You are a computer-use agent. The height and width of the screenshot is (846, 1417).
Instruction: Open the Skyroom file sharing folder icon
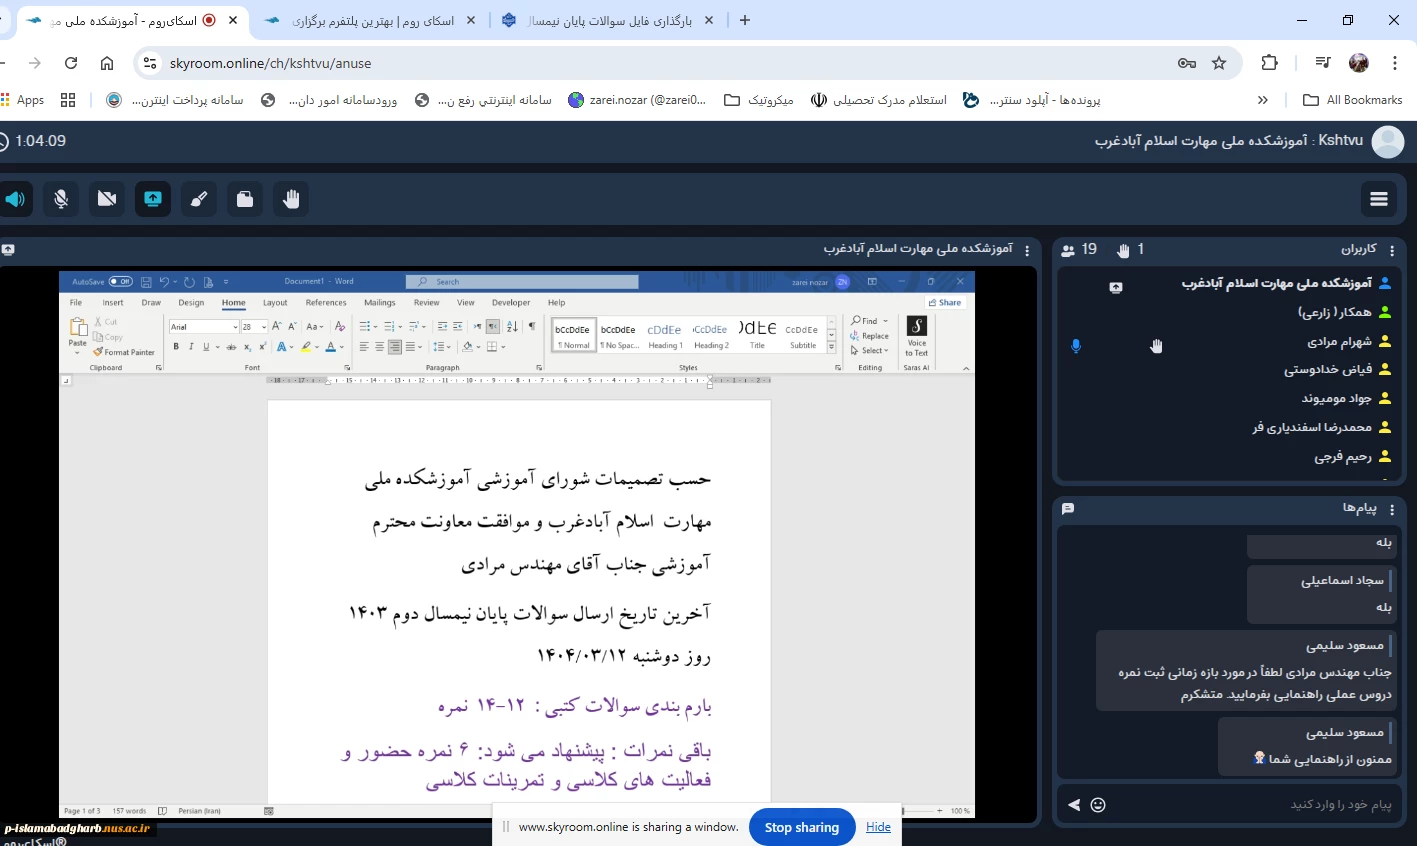point(245,199)
